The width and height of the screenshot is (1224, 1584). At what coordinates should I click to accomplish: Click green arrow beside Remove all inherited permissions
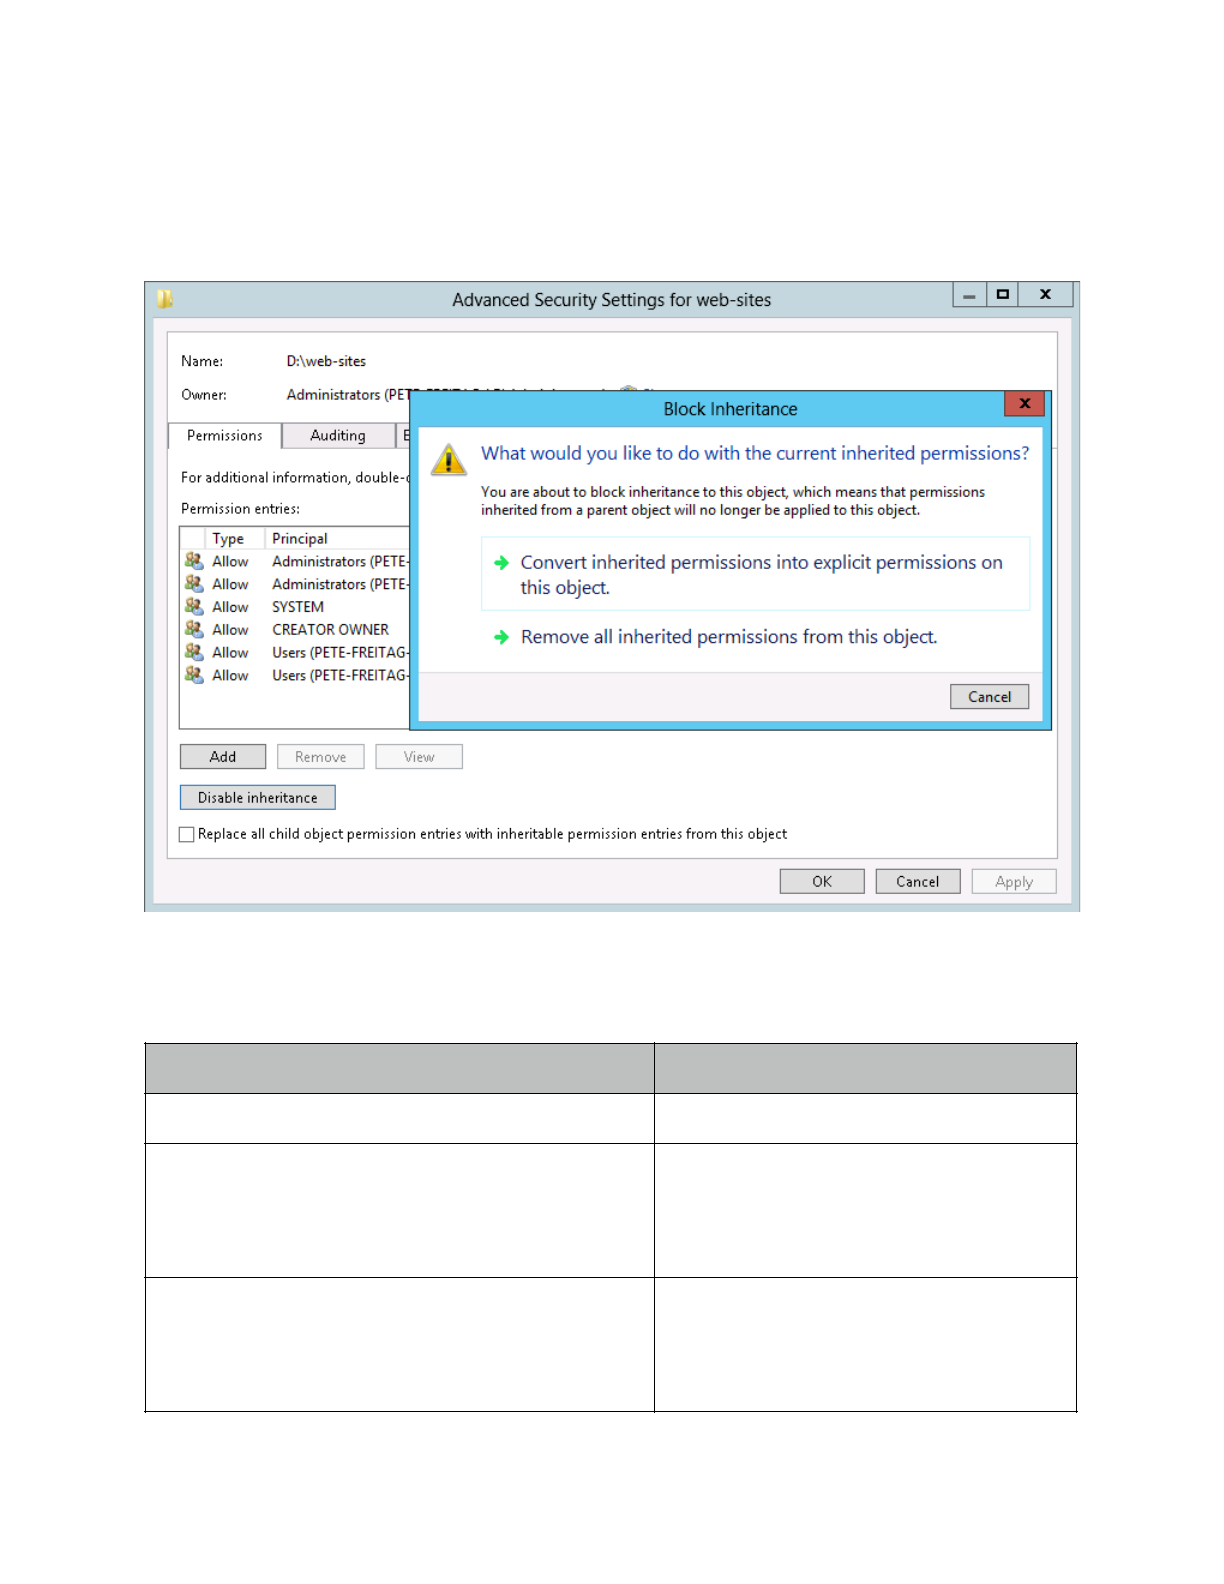502,637
